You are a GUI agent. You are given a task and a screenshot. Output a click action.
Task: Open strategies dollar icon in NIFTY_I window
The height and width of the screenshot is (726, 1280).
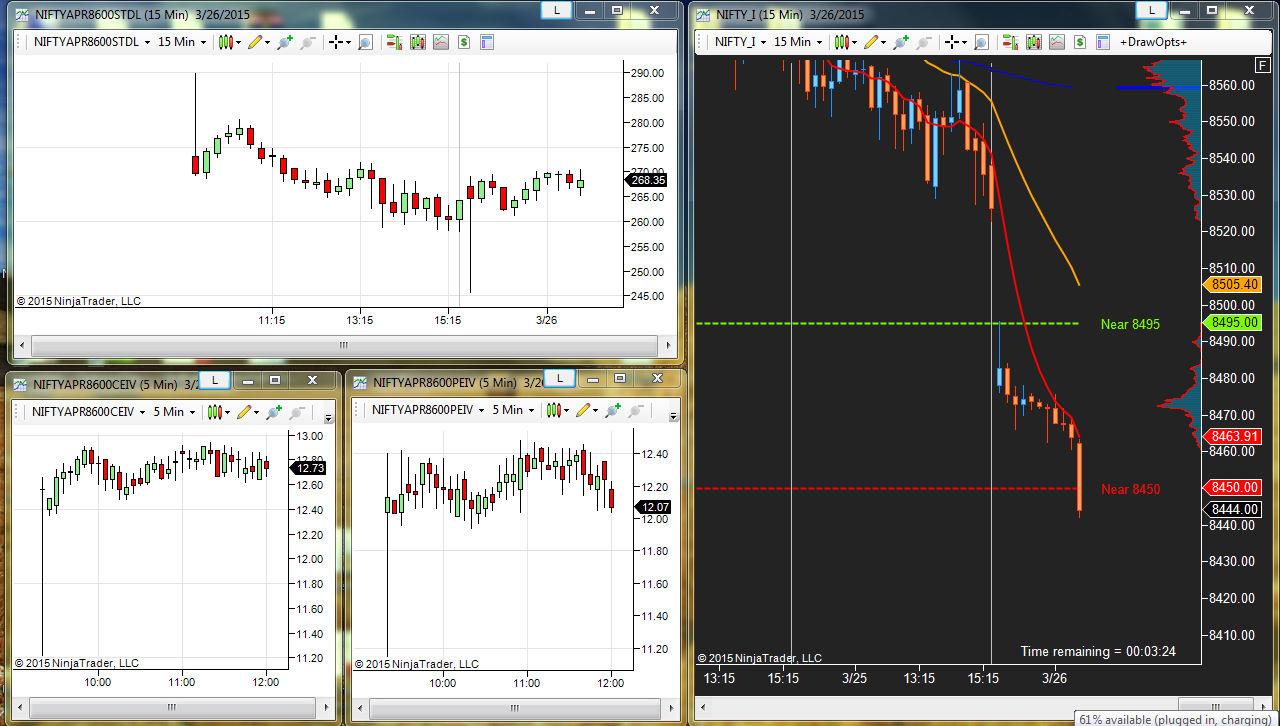[1080, 42]
